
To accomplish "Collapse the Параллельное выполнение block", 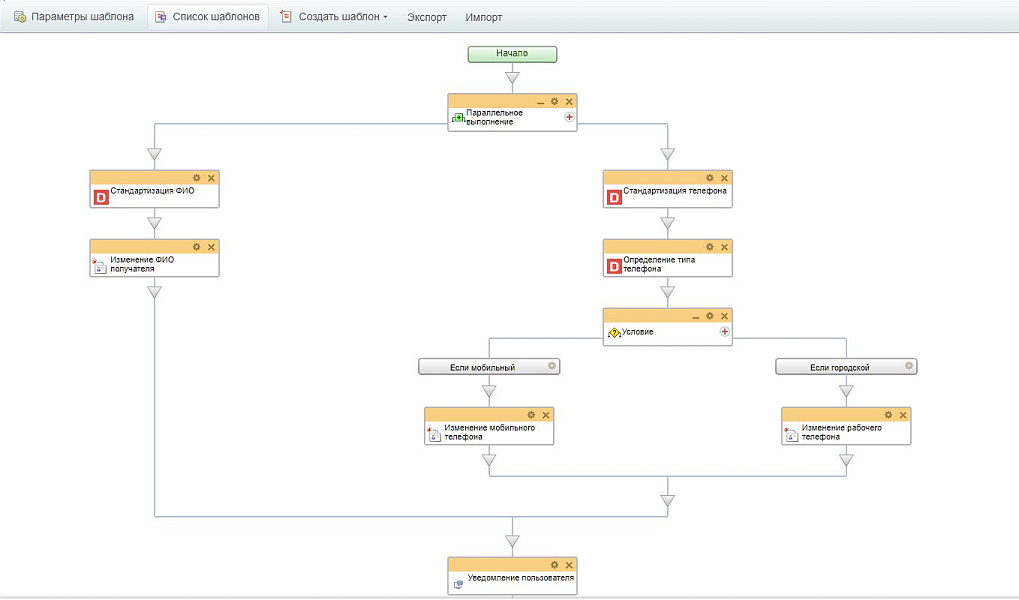I will pos(541,102).
